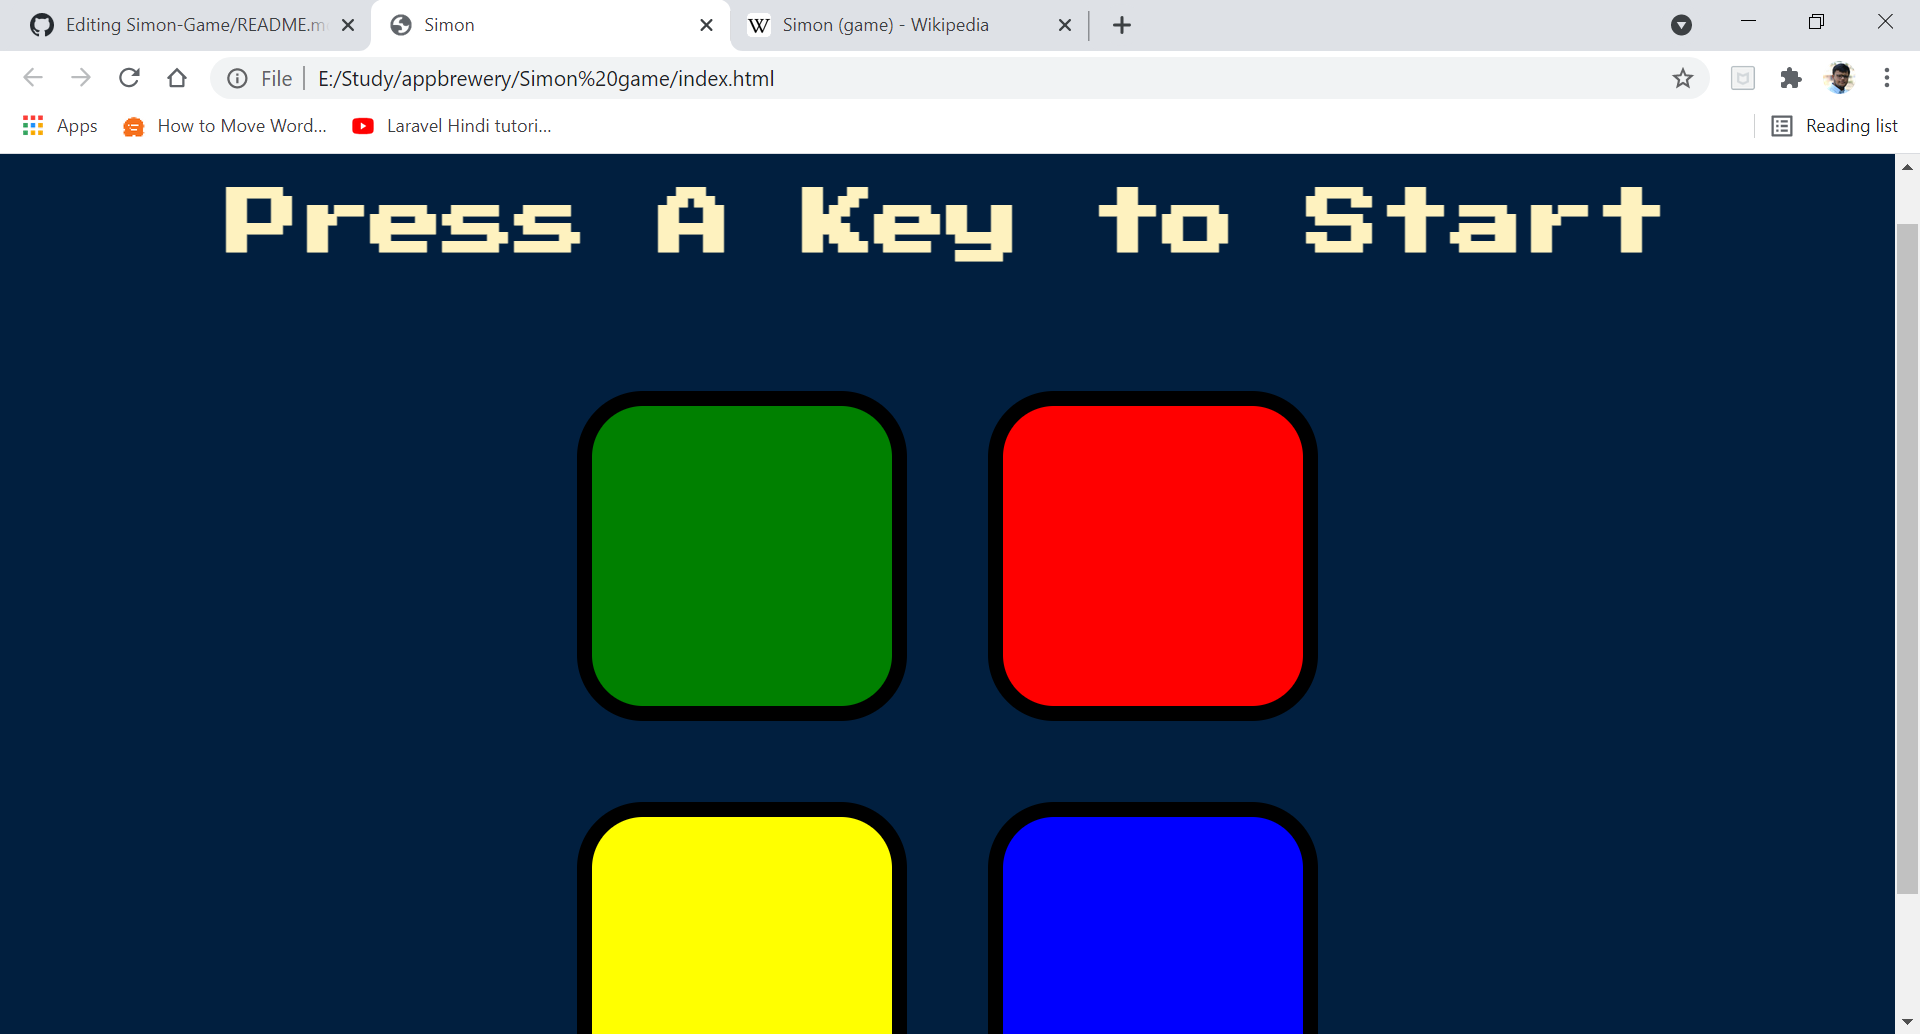Viewport: 1920px width, 1034px height.
Task: Restore down the browser window
Action: click(x=1817, y=21)
